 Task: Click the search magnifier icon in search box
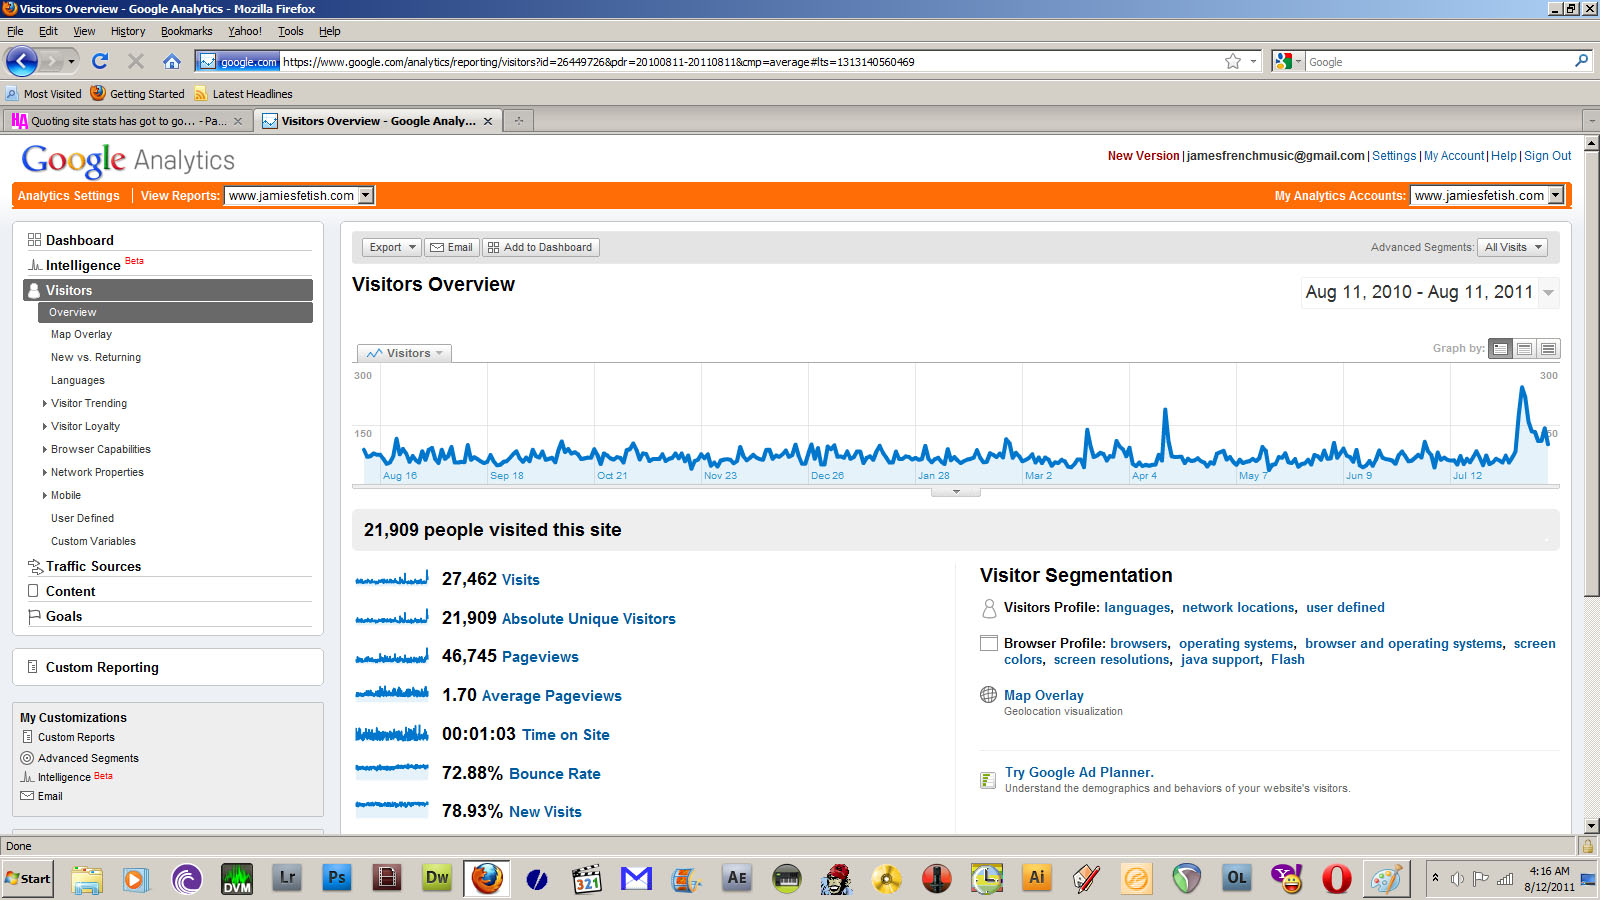pos(1581,61)
